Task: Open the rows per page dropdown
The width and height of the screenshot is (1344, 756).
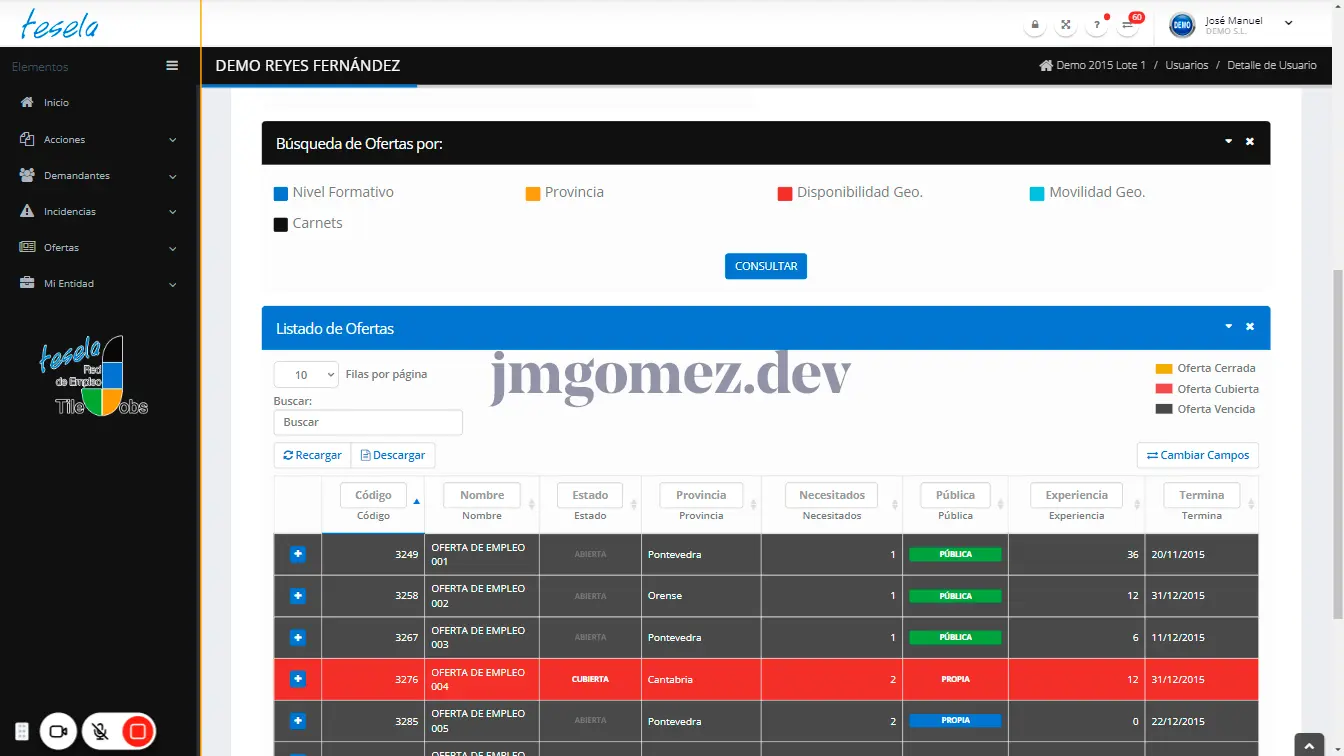Action: point(306,375)
